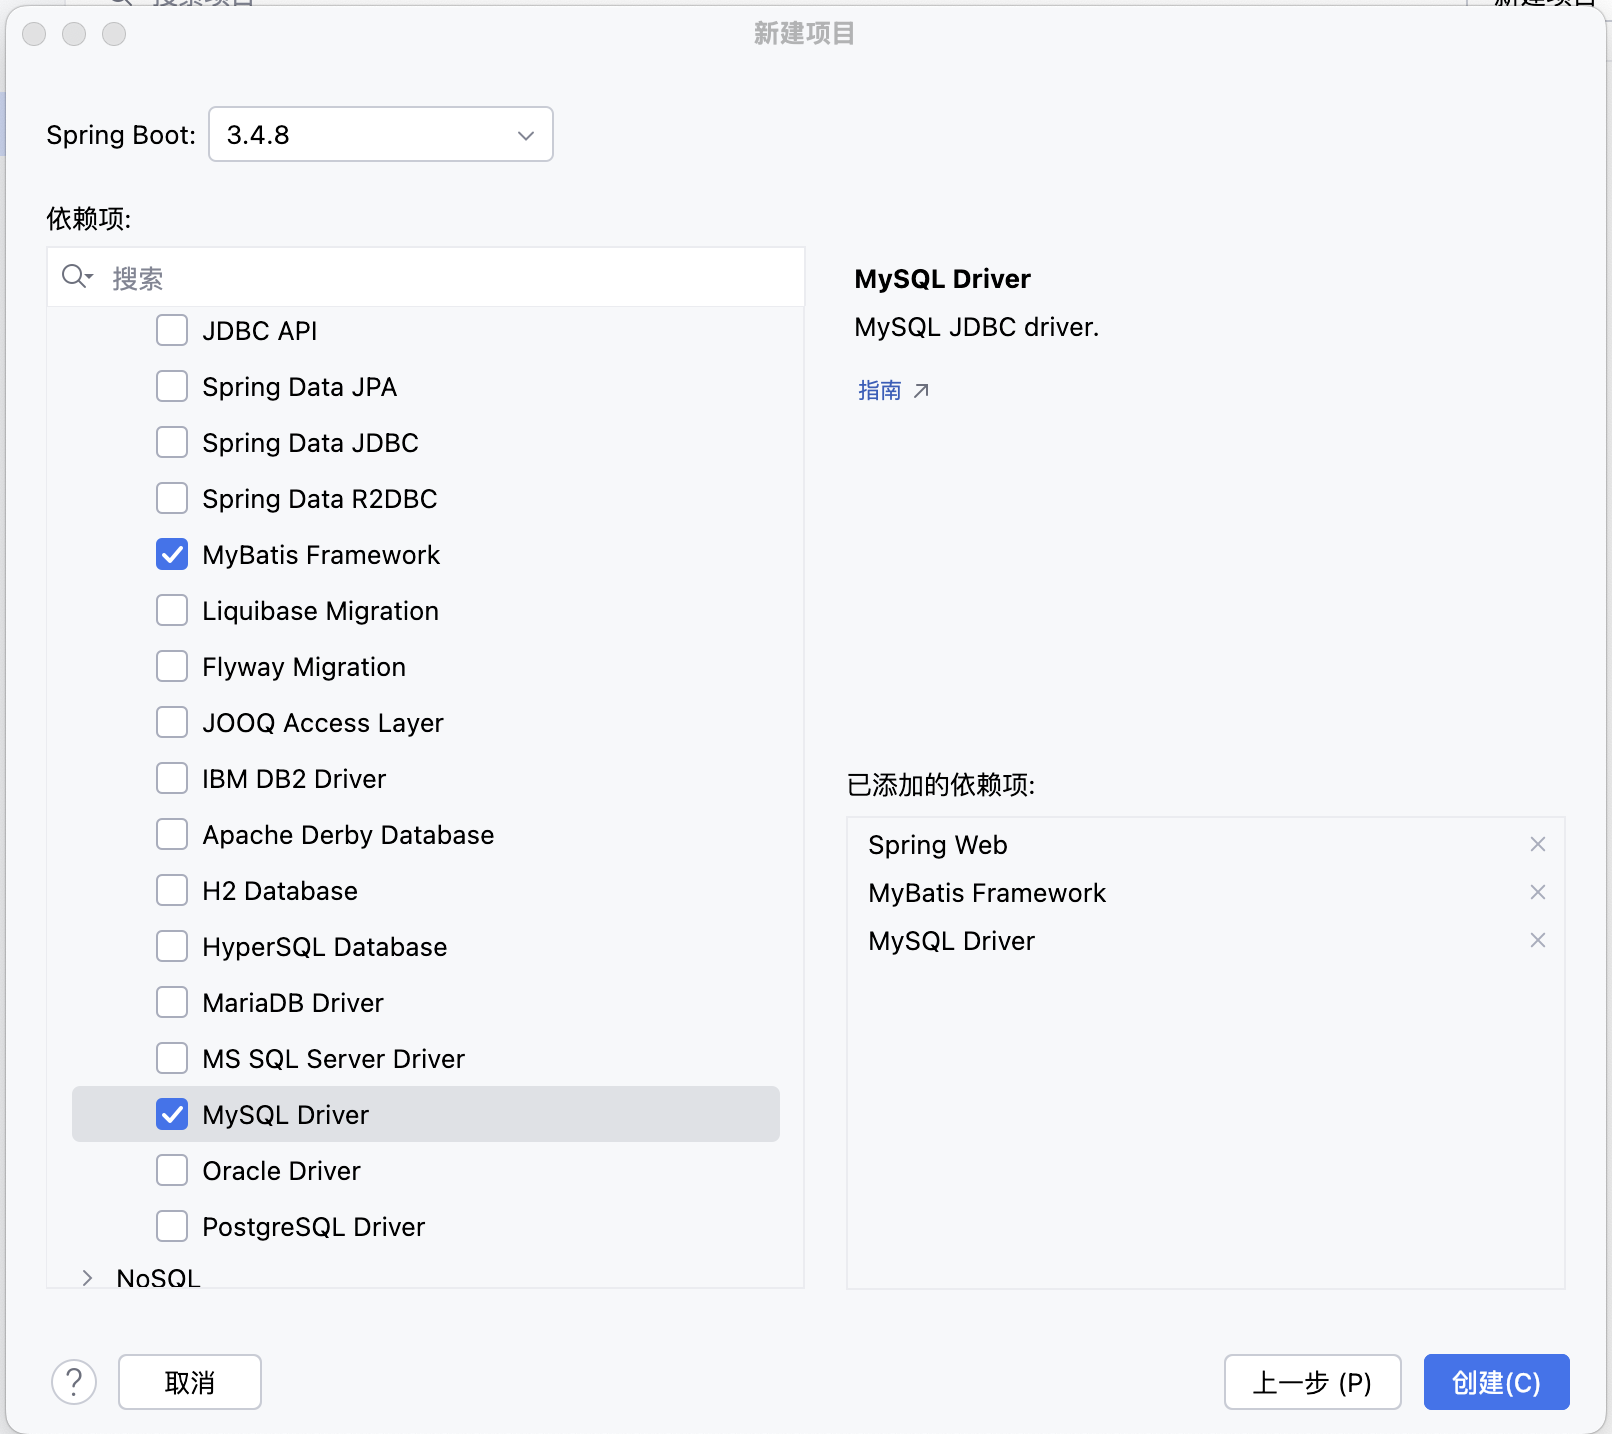Check the PostgreSQL Driver checkbox

point(172,1226)
